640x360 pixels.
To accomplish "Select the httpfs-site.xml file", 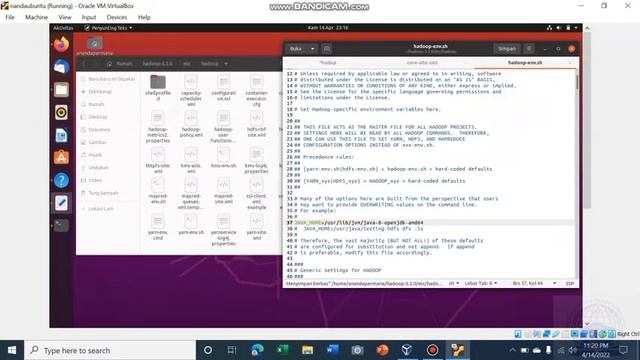I will 158,160.
